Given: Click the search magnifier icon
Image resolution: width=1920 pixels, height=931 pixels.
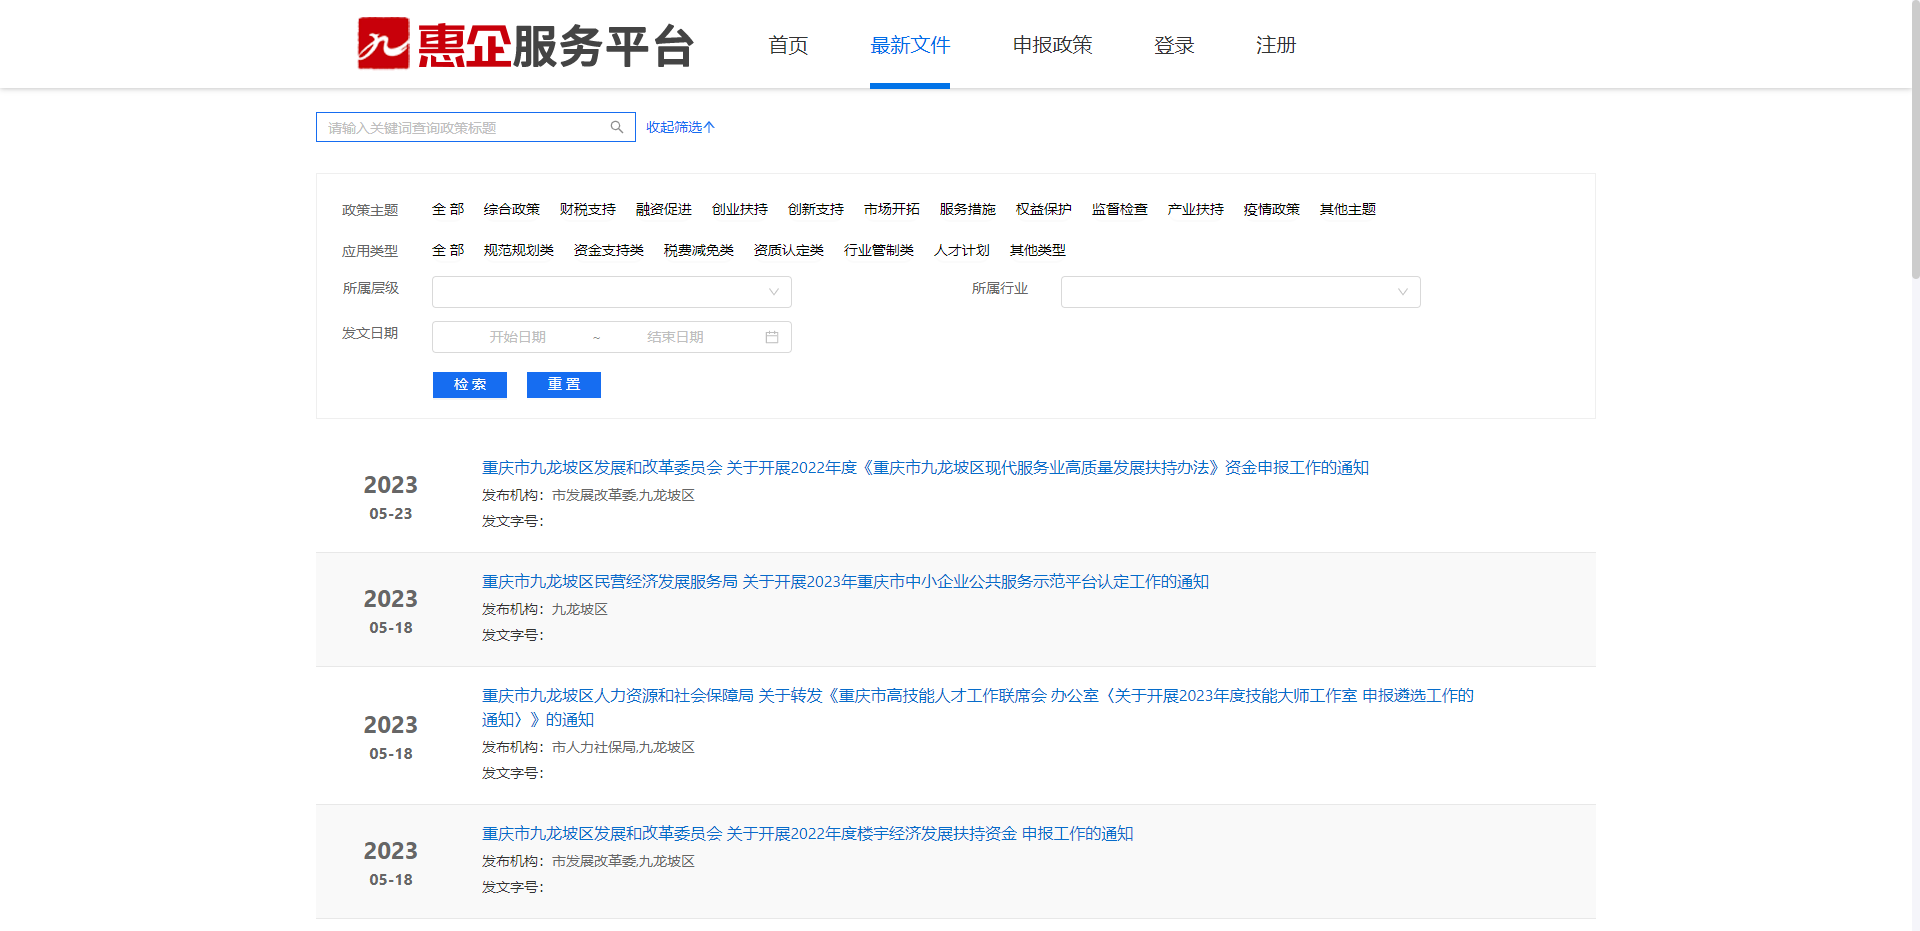Looking at the screenshot, I should (617, 127).
